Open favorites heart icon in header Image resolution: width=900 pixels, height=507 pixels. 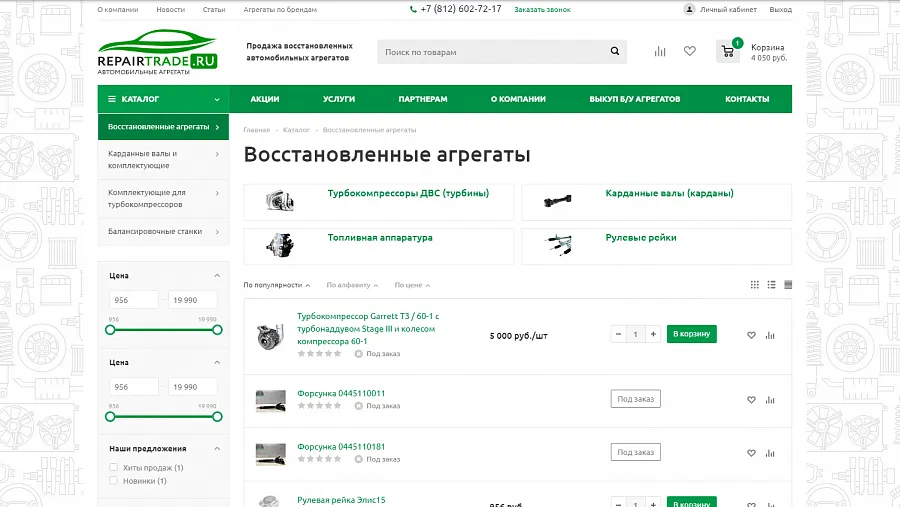[x=689, y=51]
